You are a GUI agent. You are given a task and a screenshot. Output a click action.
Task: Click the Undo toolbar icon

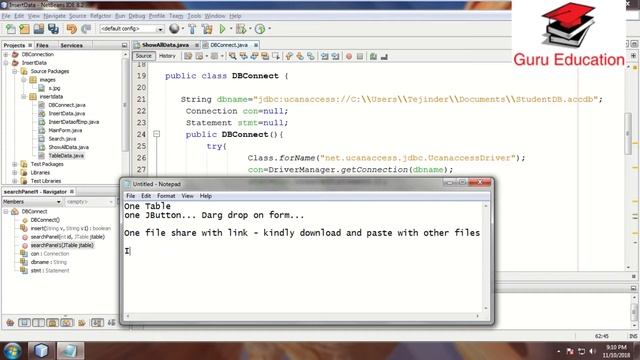(72, 29)
